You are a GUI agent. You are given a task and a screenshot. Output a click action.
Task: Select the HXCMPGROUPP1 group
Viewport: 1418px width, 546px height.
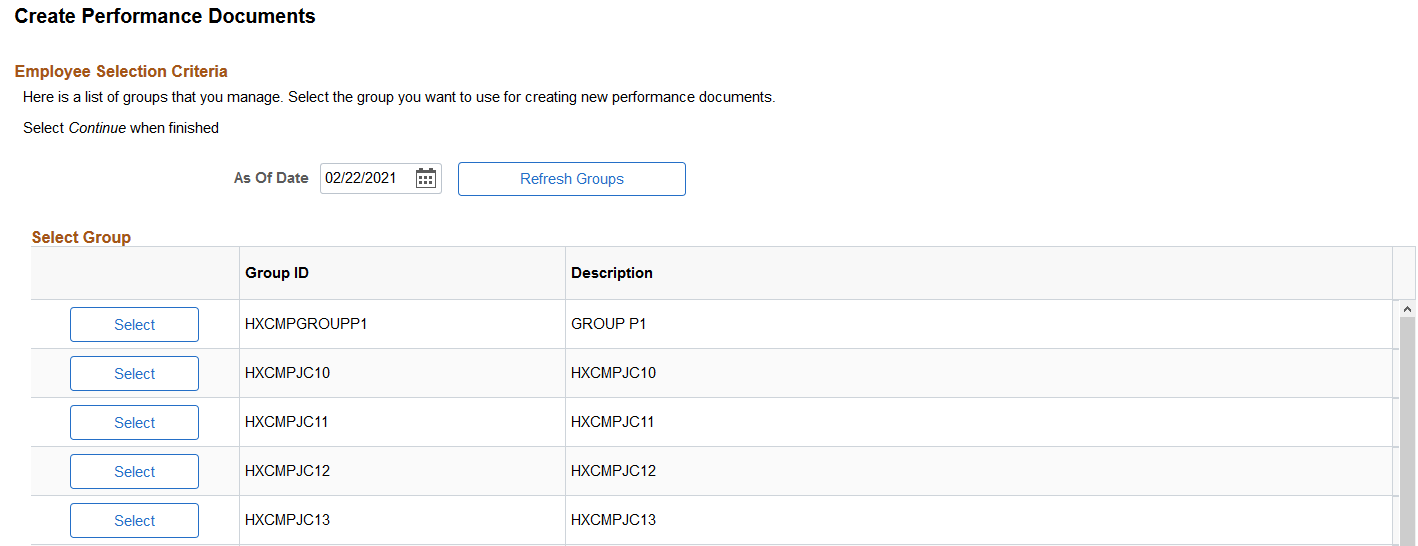[x=134, y=325]
